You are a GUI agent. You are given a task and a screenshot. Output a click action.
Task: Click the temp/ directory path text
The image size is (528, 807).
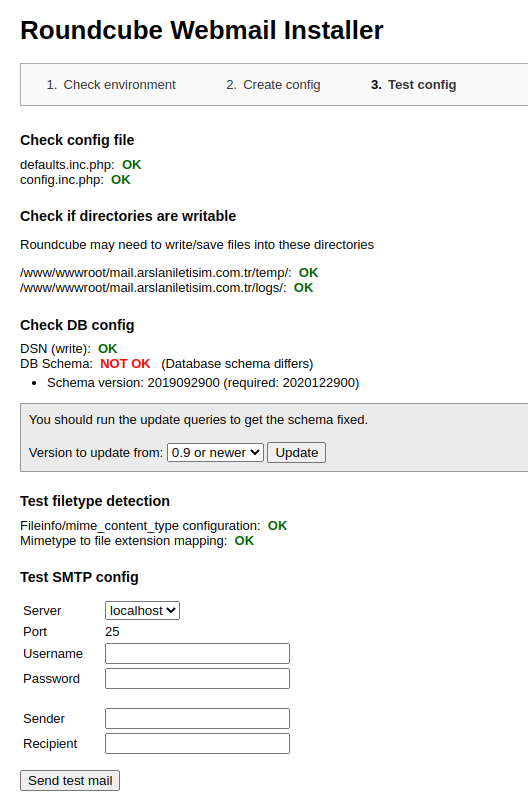coord(155,272)
